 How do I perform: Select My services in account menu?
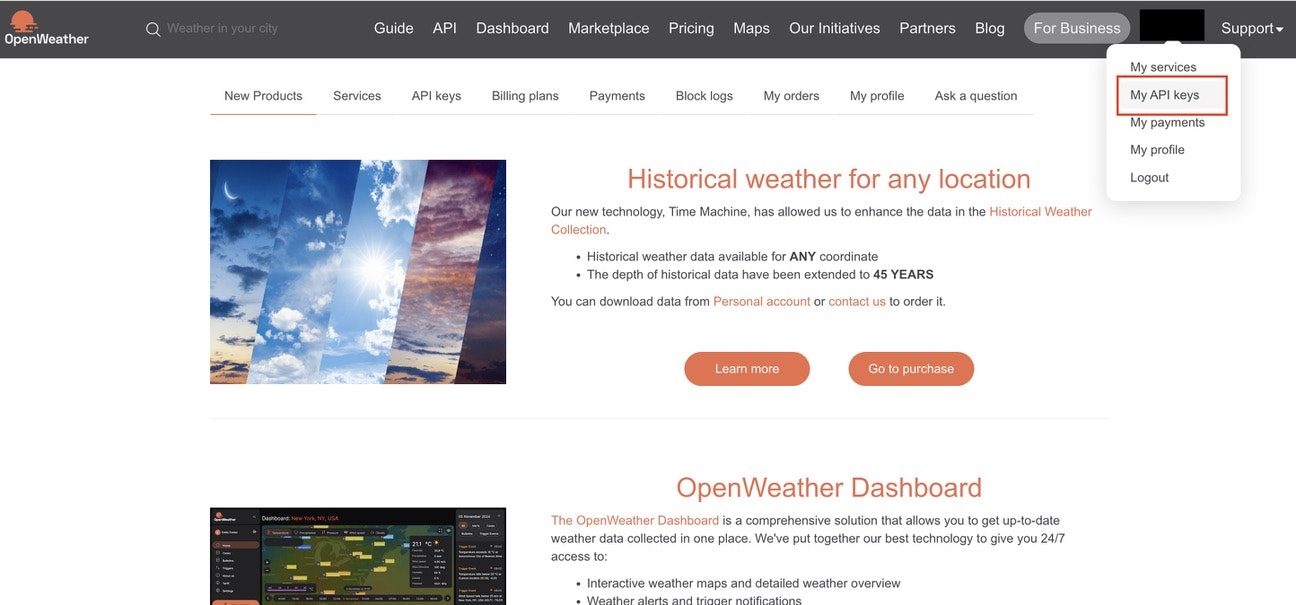pyautogui.click(x=1163, y=67)
